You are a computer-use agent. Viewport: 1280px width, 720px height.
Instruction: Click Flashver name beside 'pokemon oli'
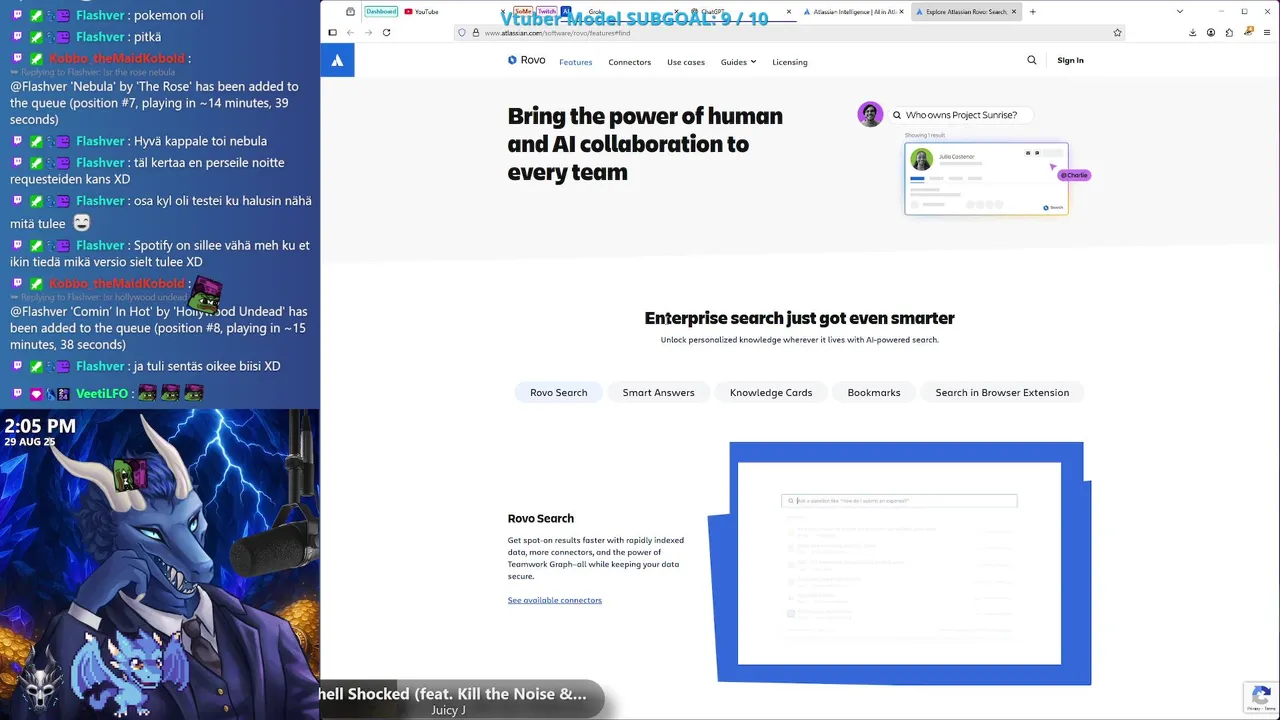[x=100, y=16]
